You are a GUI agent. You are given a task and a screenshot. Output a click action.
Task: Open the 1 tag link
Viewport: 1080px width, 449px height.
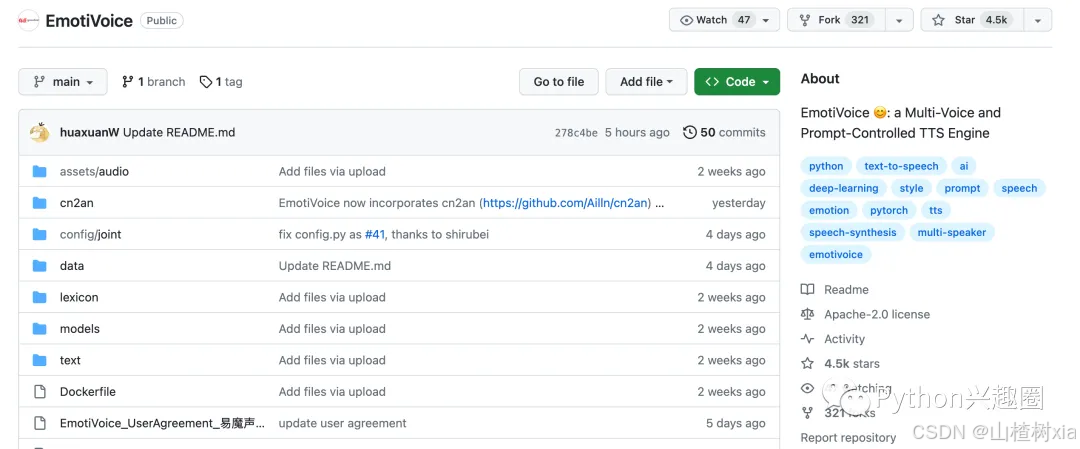[221, 82]
